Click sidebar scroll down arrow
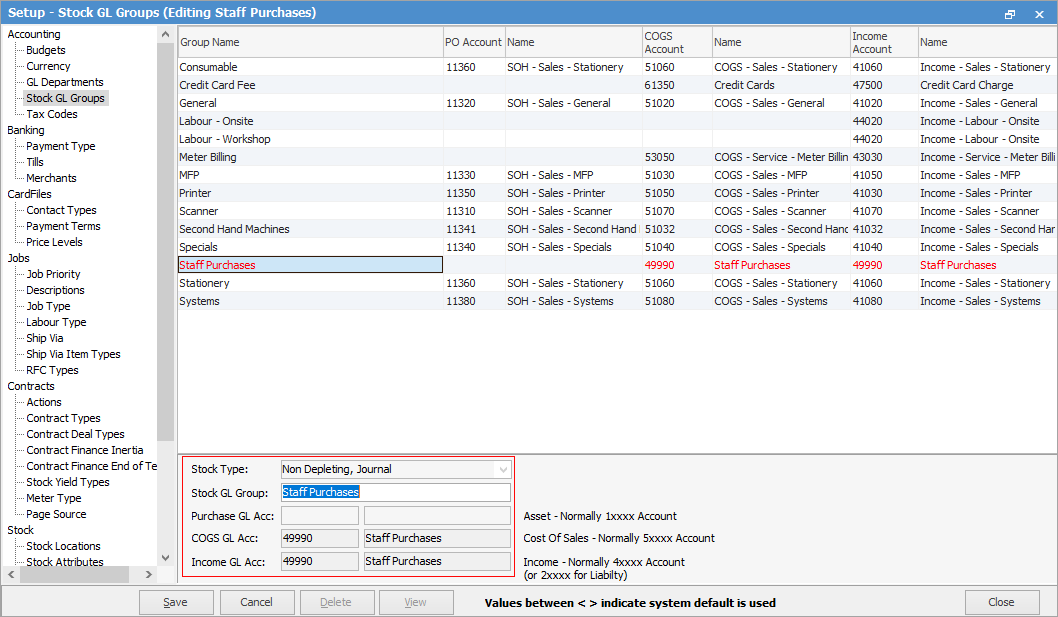 (x=165, y=558)
